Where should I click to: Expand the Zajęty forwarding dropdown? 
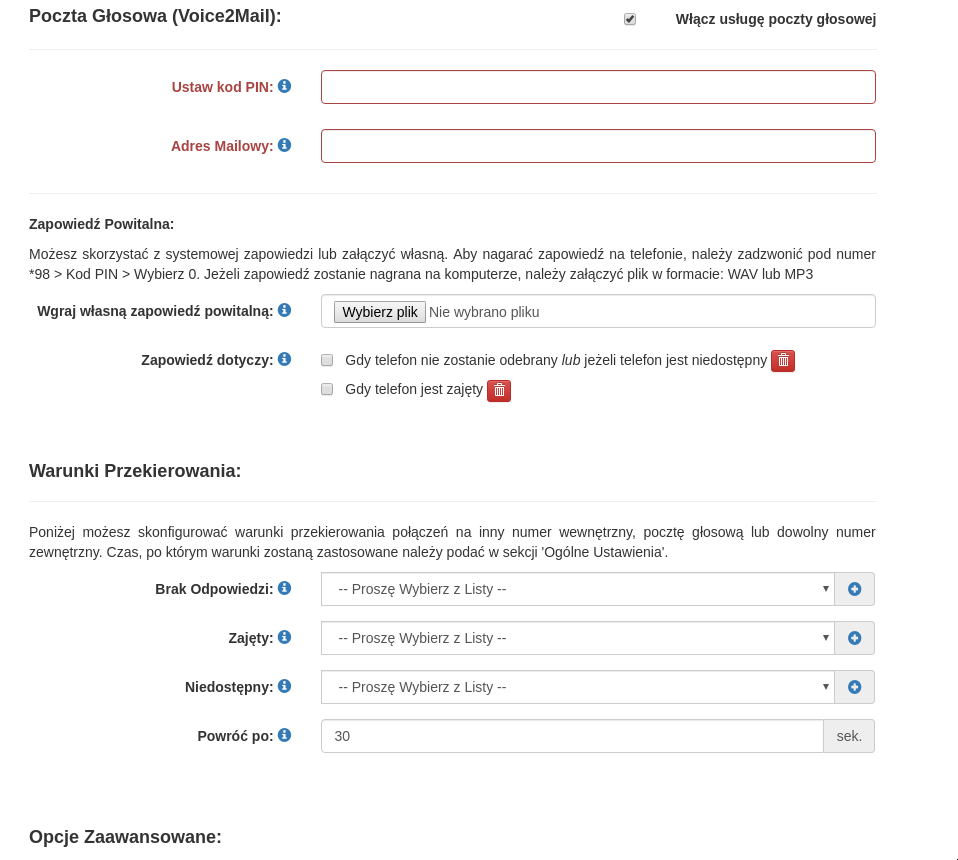tap(577, 638)
